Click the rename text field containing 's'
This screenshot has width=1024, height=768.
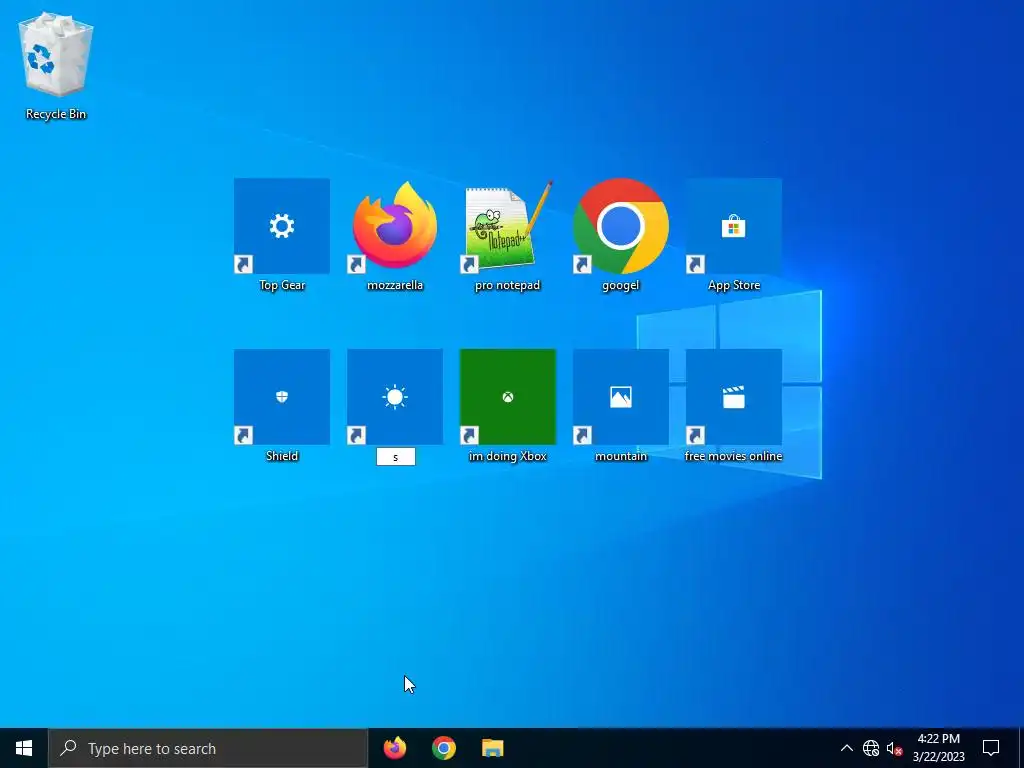[395, 456]
